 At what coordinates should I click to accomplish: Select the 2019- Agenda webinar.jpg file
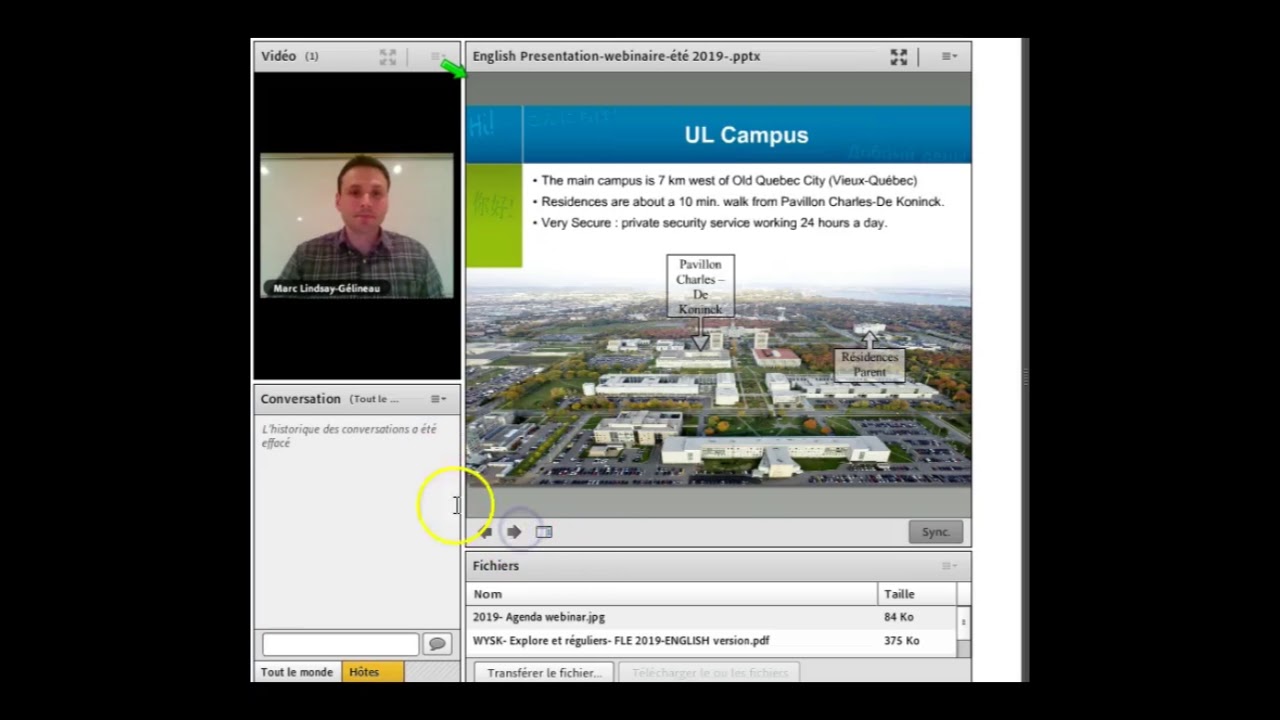(x=711, y=617)
